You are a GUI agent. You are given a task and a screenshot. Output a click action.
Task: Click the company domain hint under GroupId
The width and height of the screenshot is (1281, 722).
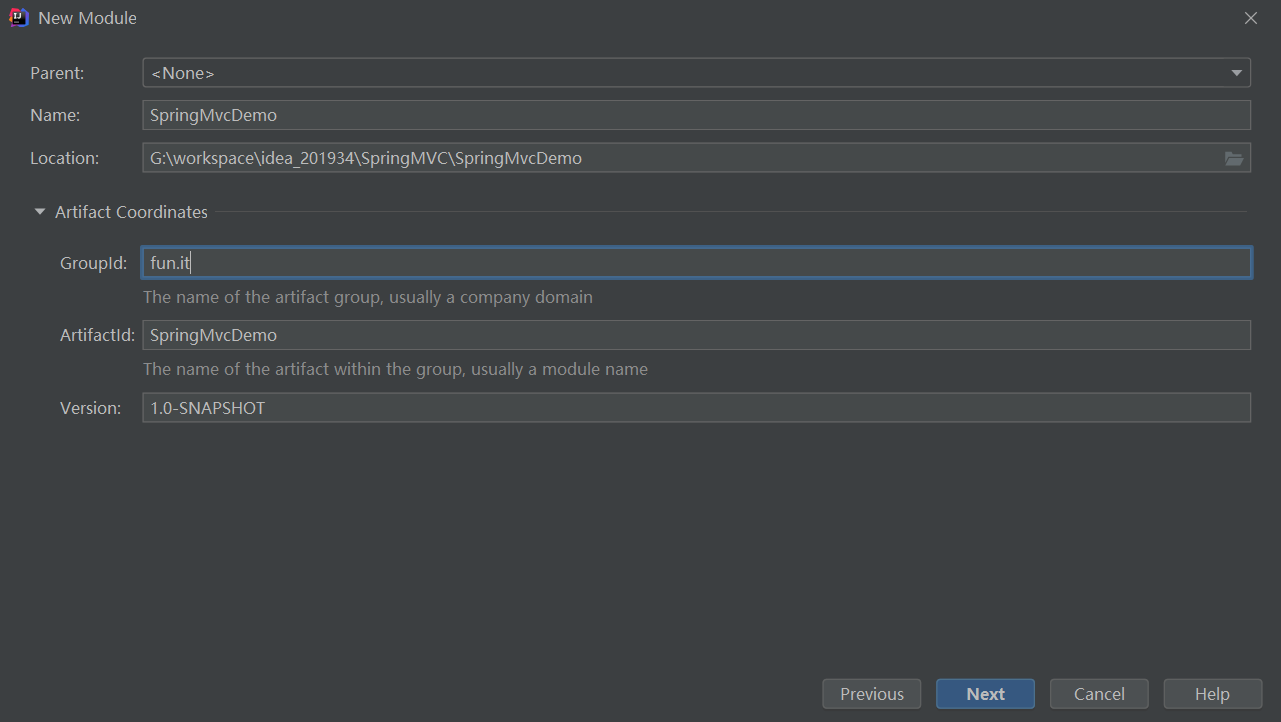[368, 297]
